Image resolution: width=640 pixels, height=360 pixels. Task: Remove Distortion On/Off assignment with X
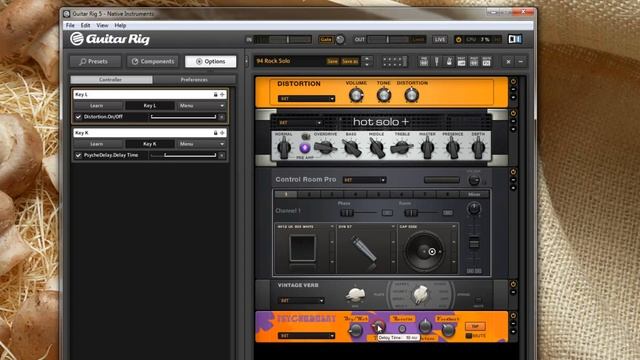tap(222, 117)
